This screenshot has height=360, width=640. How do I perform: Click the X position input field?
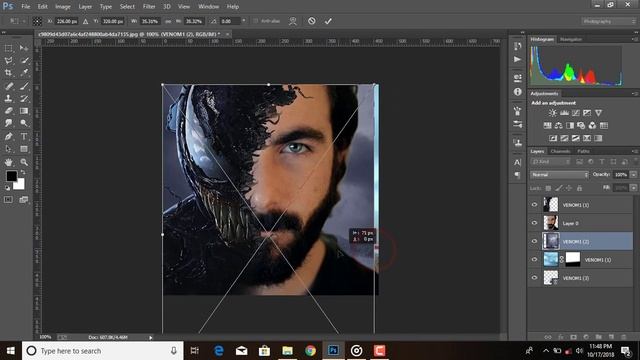[x=67, y=21]
